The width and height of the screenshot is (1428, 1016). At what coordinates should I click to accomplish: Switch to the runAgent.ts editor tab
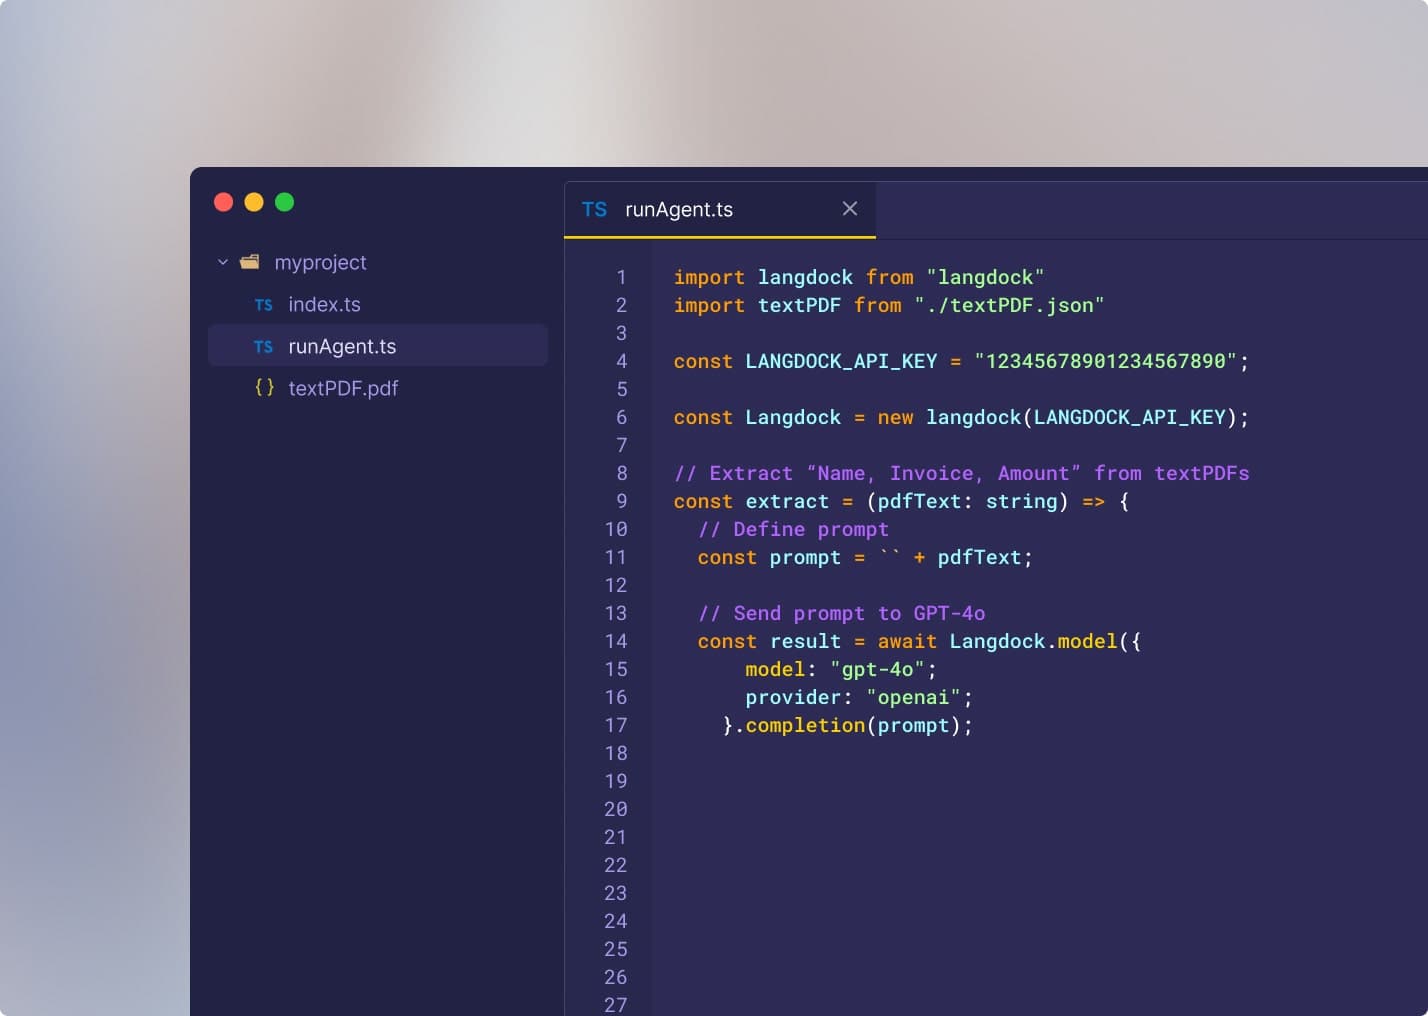[x=678, y=209]
